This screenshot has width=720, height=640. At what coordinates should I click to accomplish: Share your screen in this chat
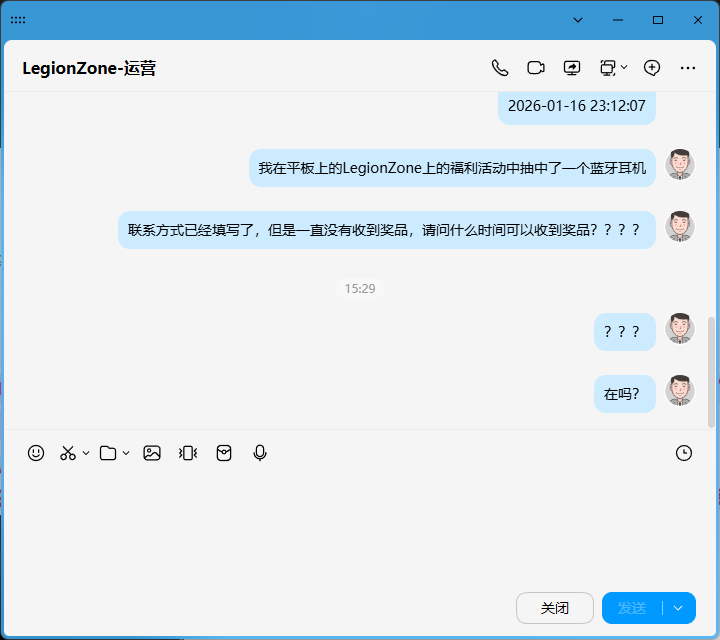(572, 68)
